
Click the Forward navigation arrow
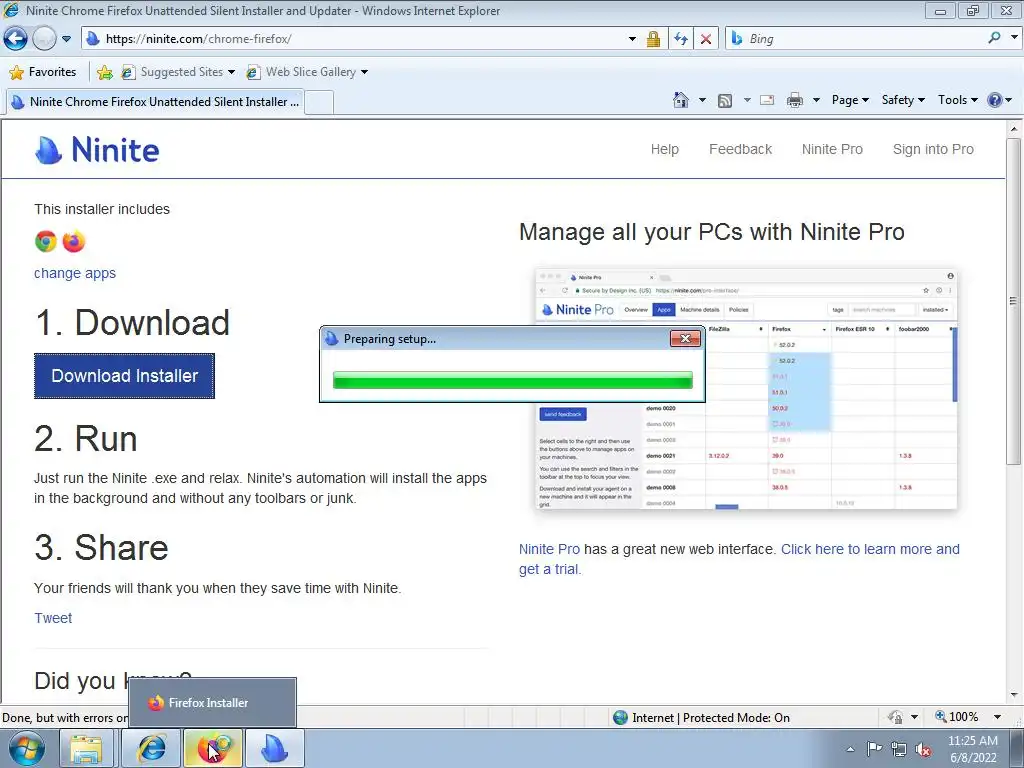click(x=44, y=39)
